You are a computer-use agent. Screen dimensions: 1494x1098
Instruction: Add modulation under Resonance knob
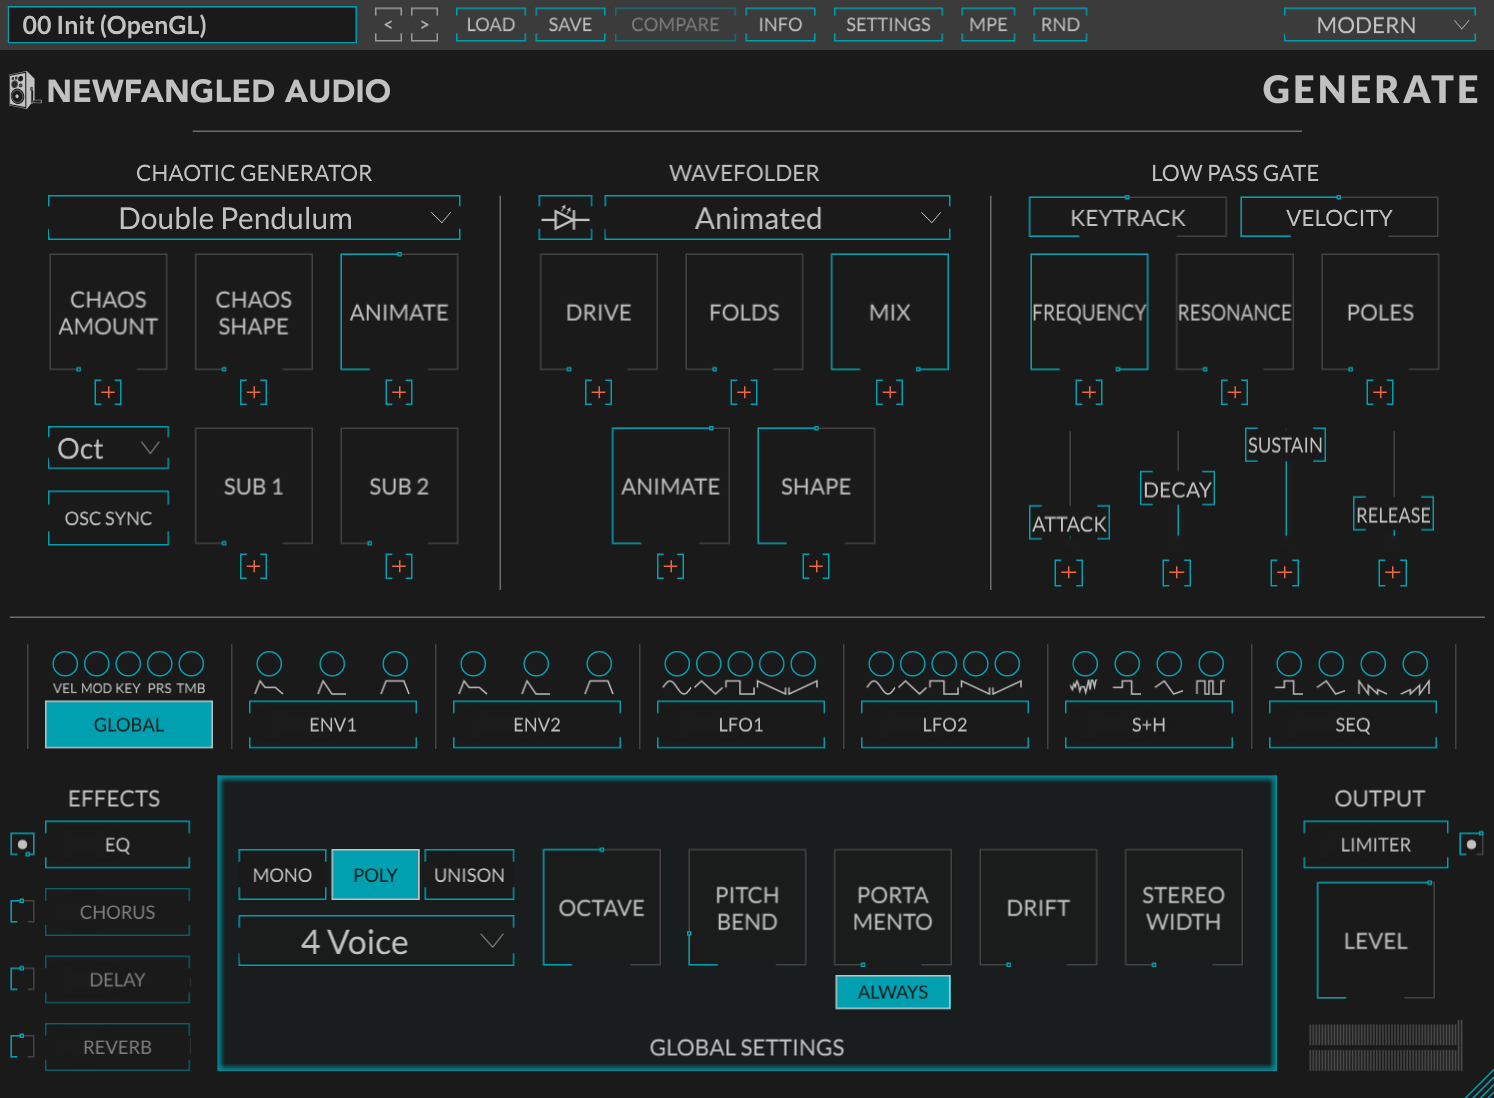[x=1235, y=392]
